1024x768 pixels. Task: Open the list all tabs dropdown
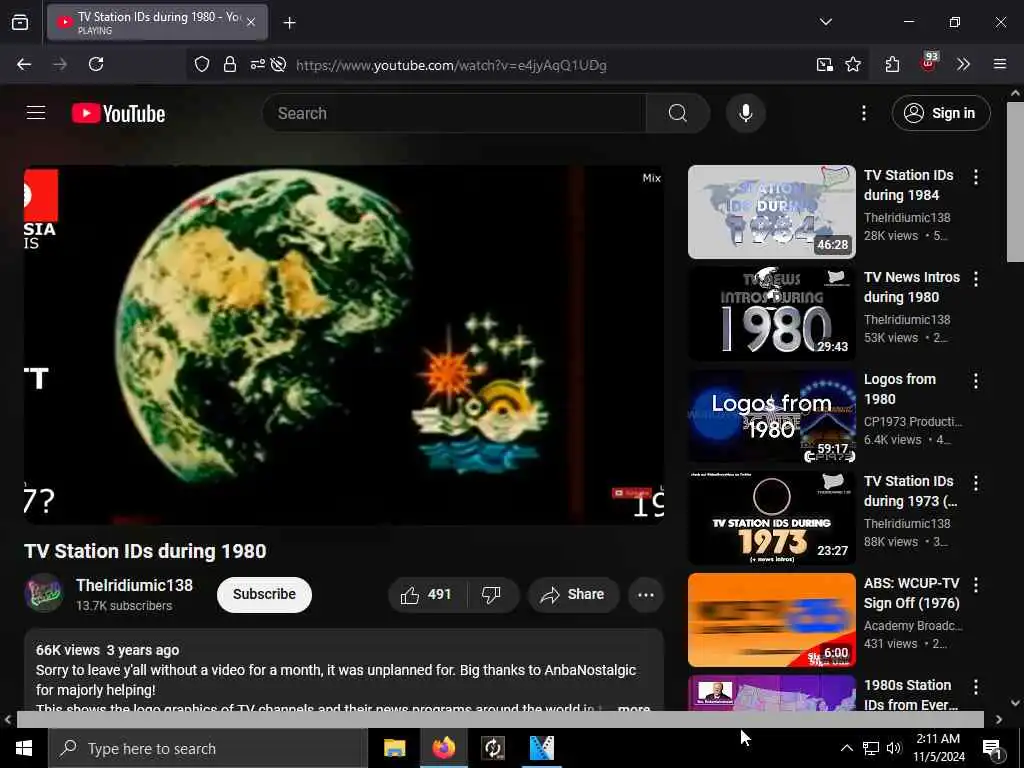(x=825, y=22)
